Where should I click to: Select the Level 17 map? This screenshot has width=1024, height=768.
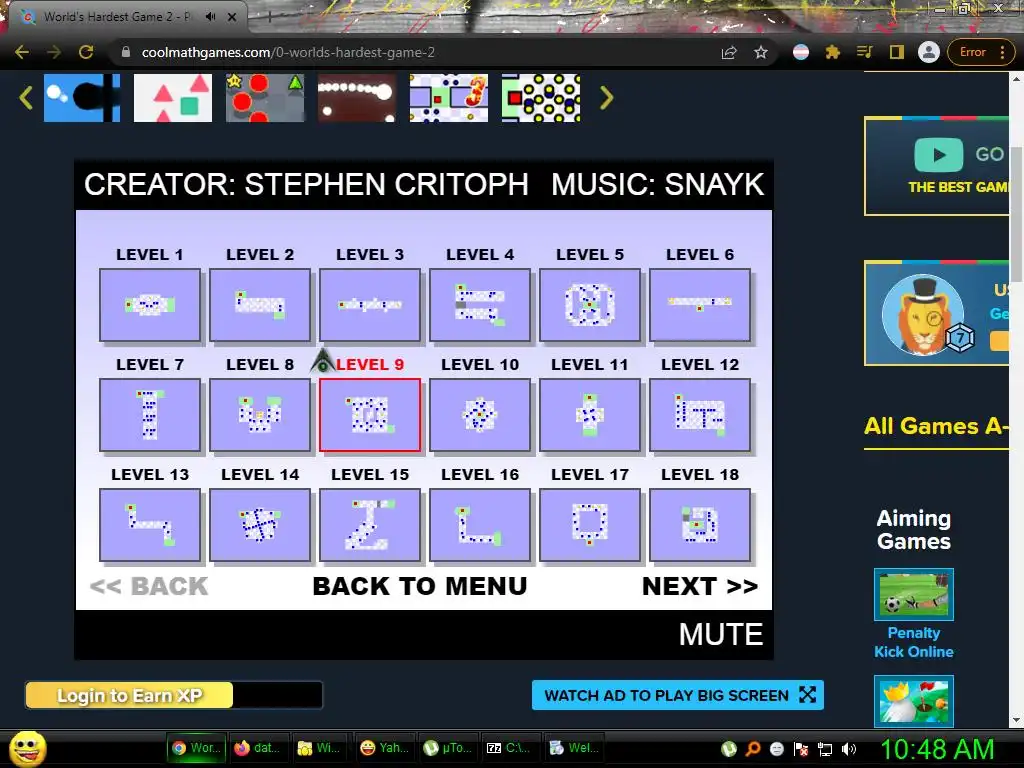[x=590, y=524]
